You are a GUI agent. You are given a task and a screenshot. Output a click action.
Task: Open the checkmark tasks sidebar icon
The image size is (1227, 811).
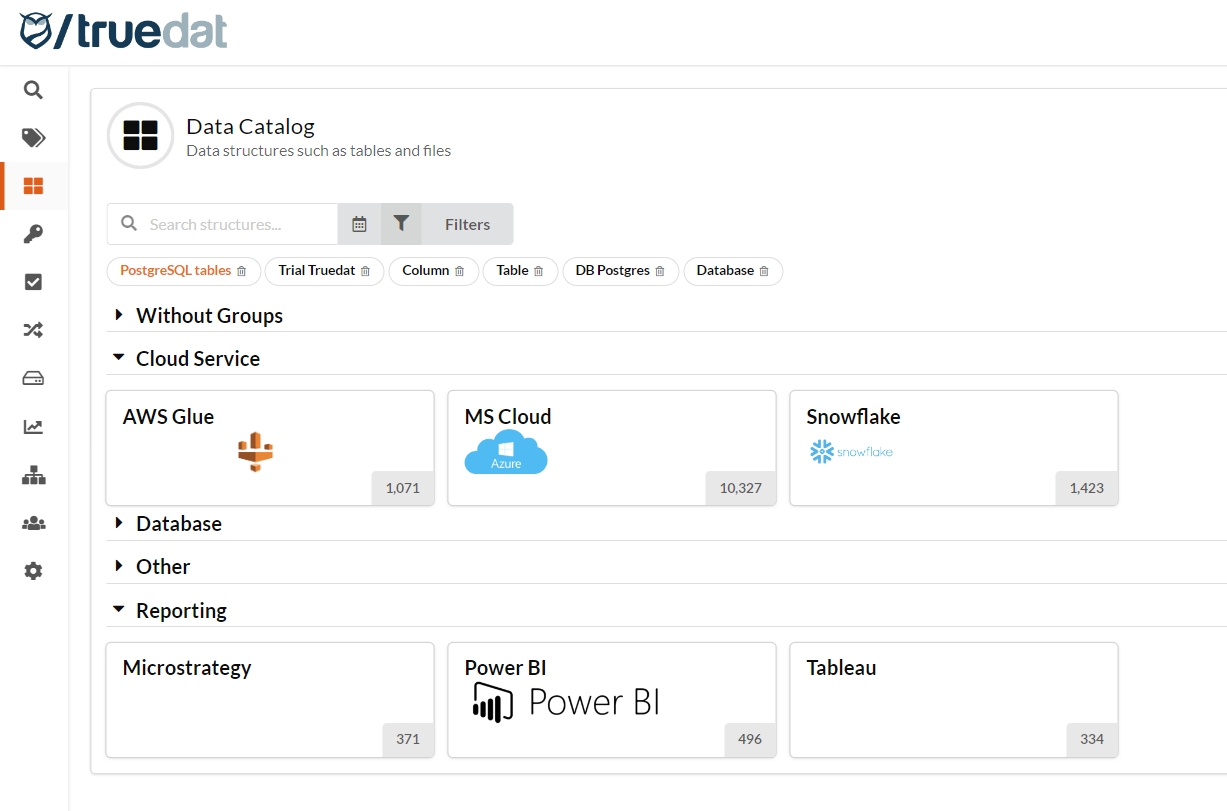point(33,282)
